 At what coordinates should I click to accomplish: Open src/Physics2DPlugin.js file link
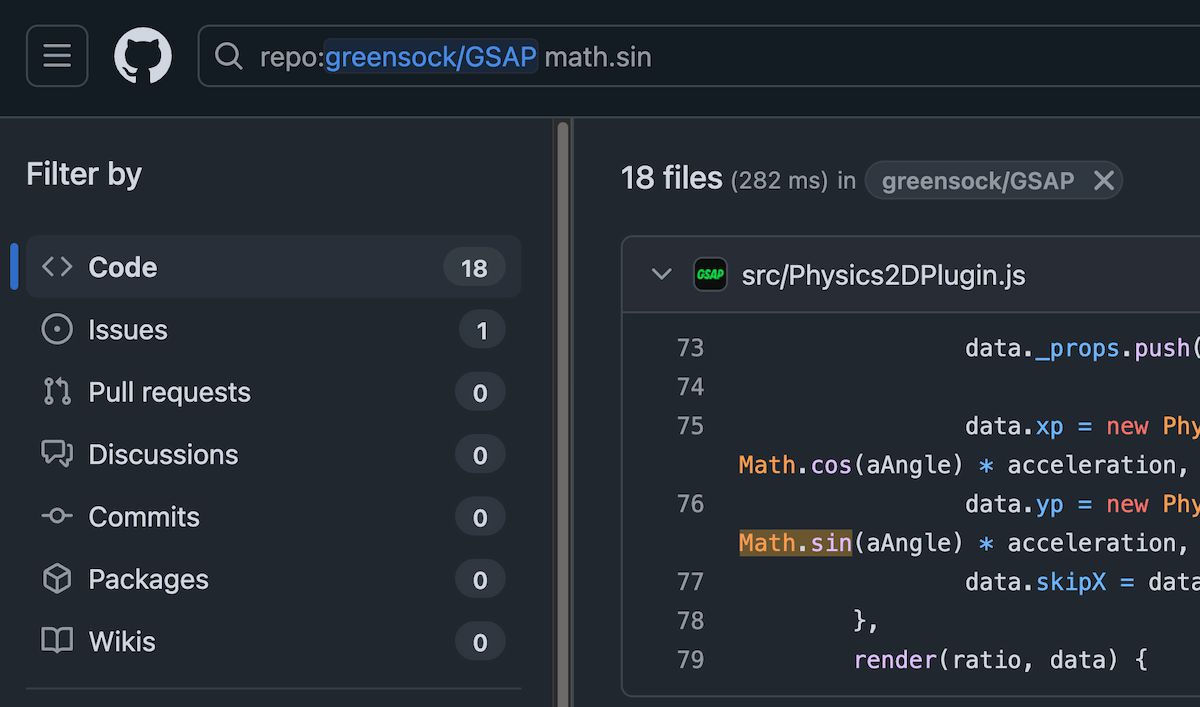click(883, 276)
